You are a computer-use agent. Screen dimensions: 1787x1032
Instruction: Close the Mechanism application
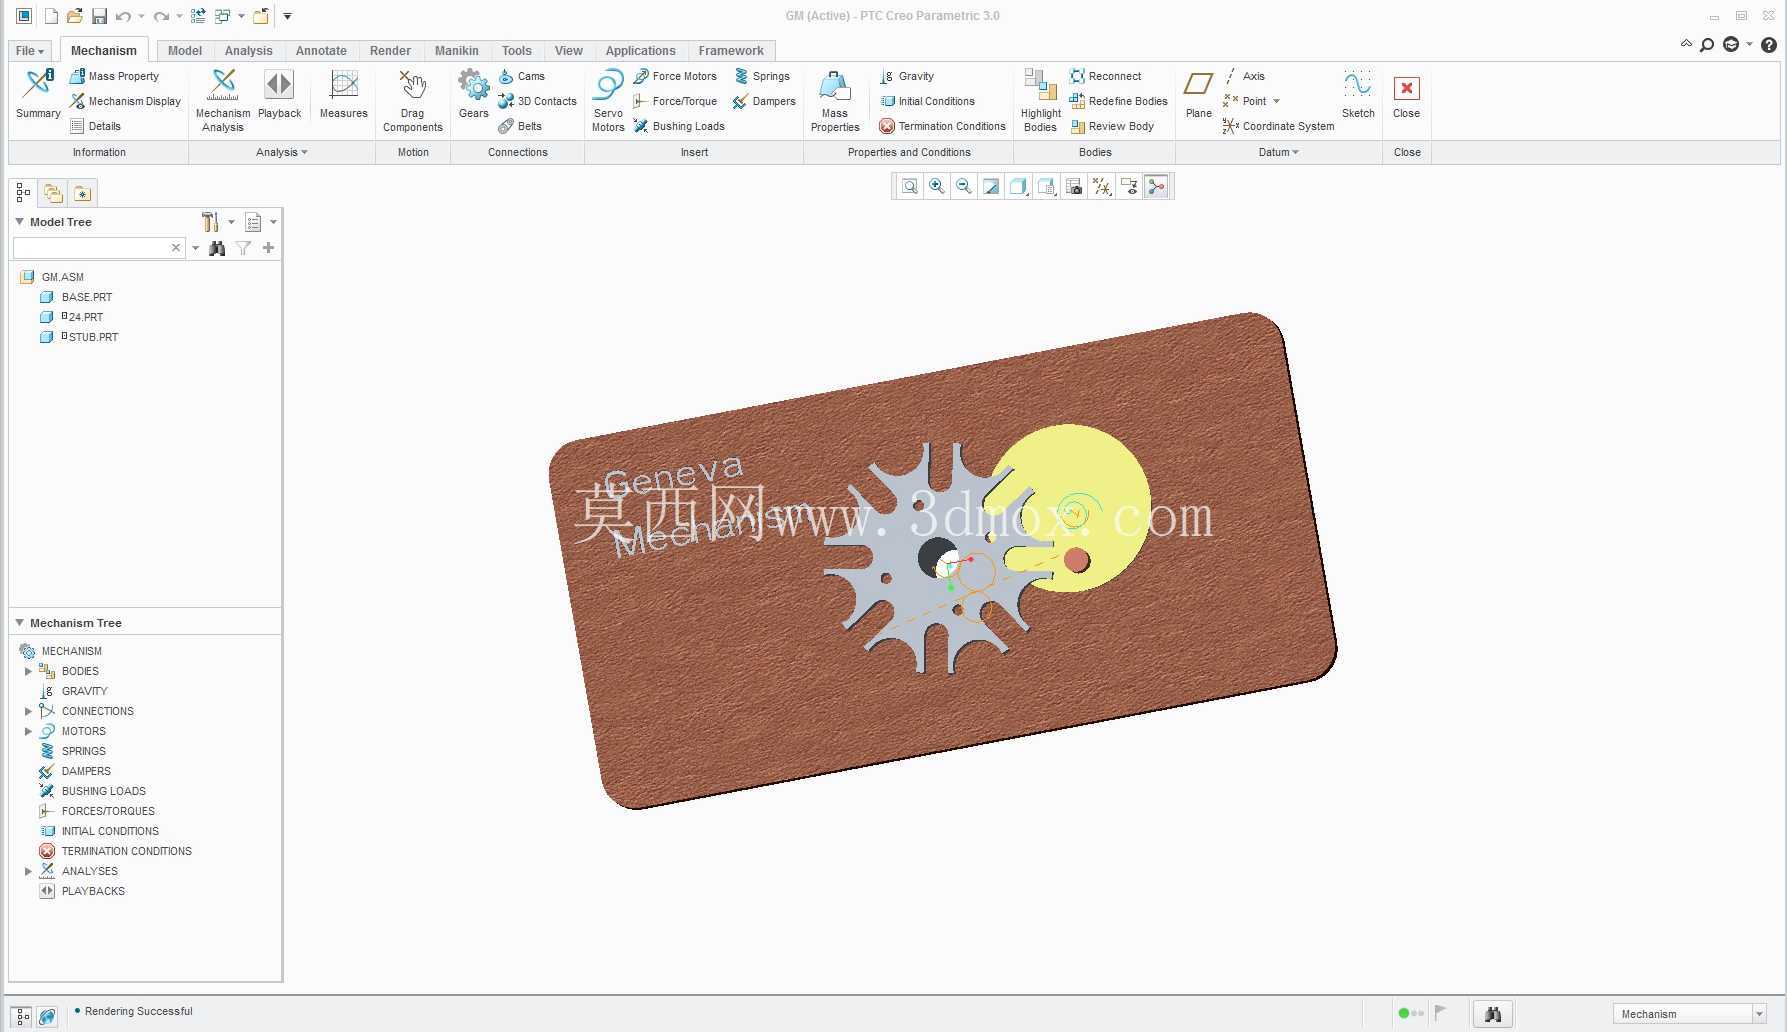pos(1406,95)
